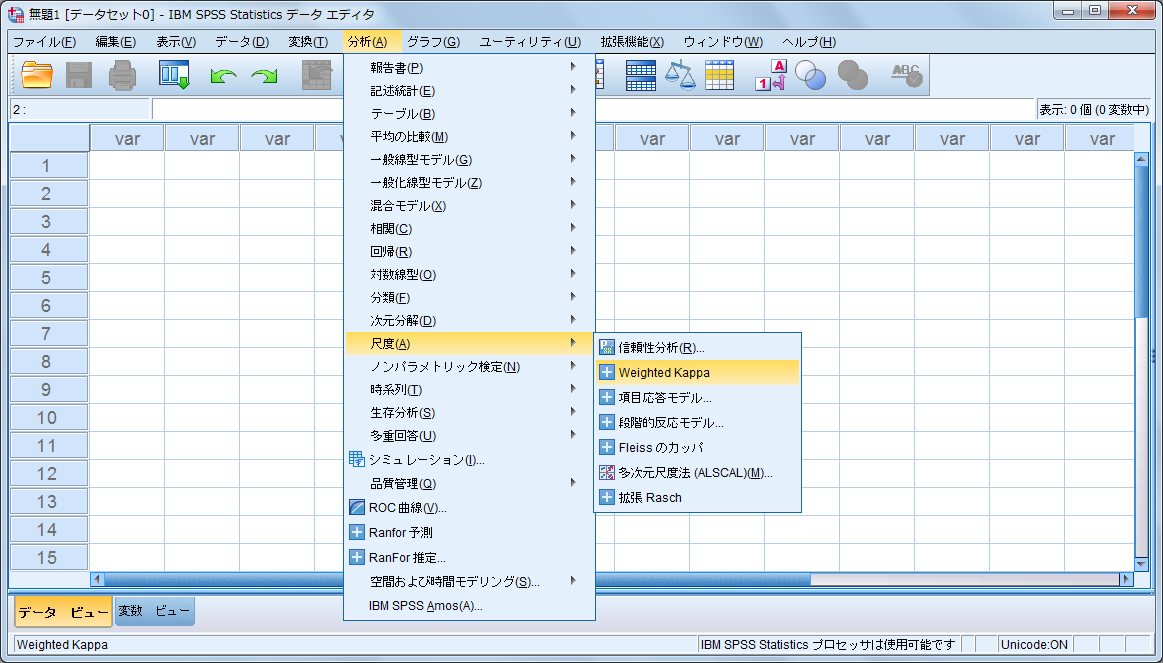Screen dimensions: 1163x663
Task: Choose Weighted Kappa from the 尺度 submenu
Action: click(x=698, y=372)
